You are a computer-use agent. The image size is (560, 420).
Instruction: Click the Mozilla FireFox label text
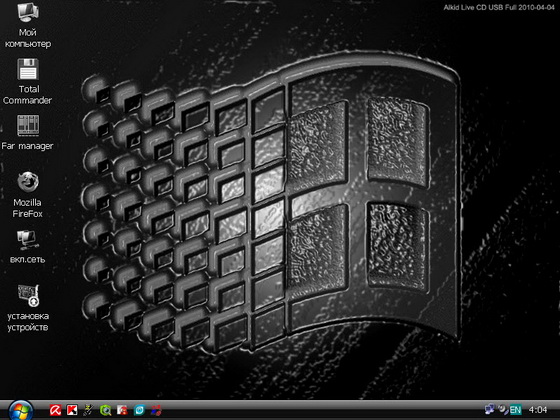[28, 208]
